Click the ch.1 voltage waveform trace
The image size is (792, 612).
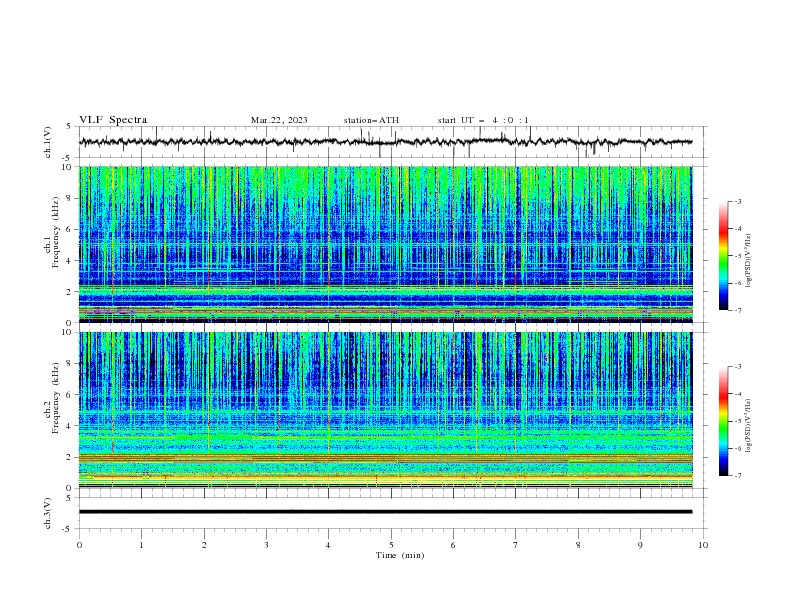(385, 142)
